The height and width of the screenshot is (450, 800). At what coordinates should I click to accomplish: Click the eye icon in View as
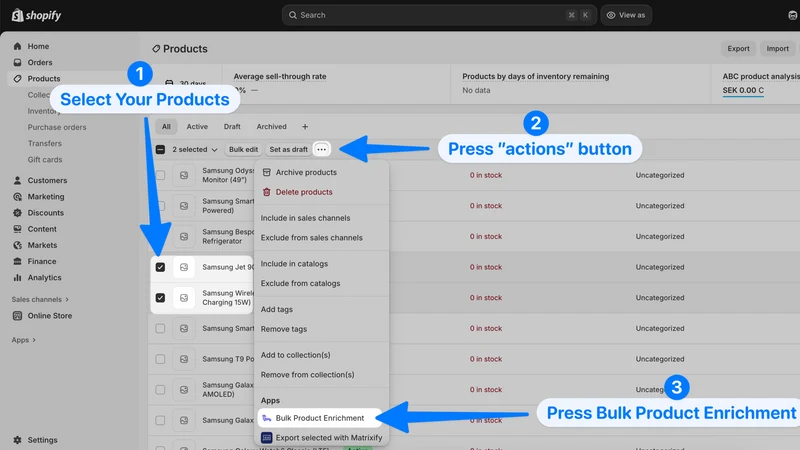tap(611, 15)
